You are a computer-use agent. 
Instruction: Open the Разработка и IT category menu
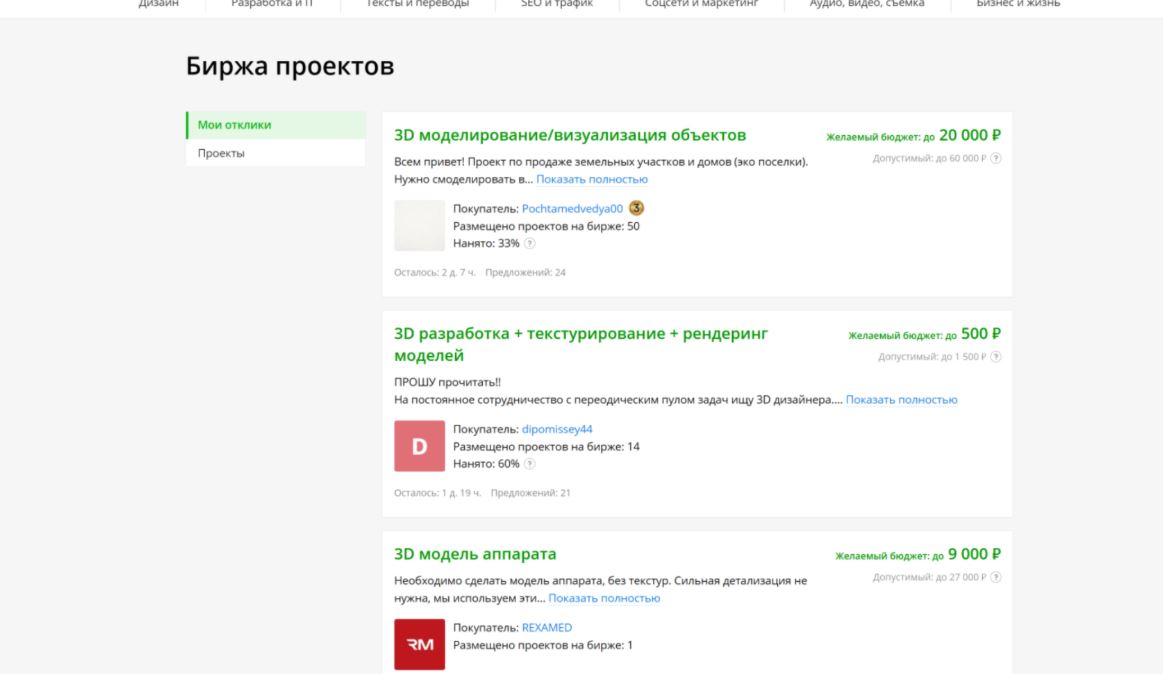pyautogui.click(x=272, y=4)
